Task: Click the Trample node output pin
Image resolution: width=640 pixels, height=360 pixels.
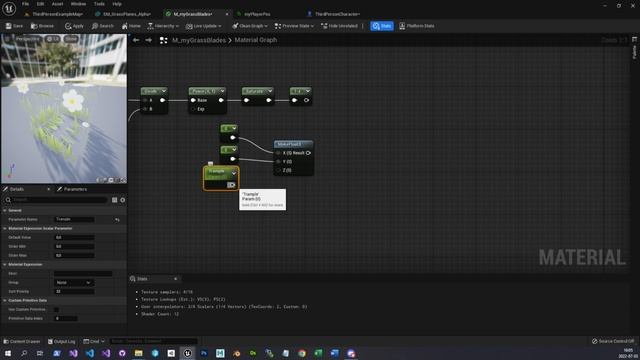Action: pos(231,185)
